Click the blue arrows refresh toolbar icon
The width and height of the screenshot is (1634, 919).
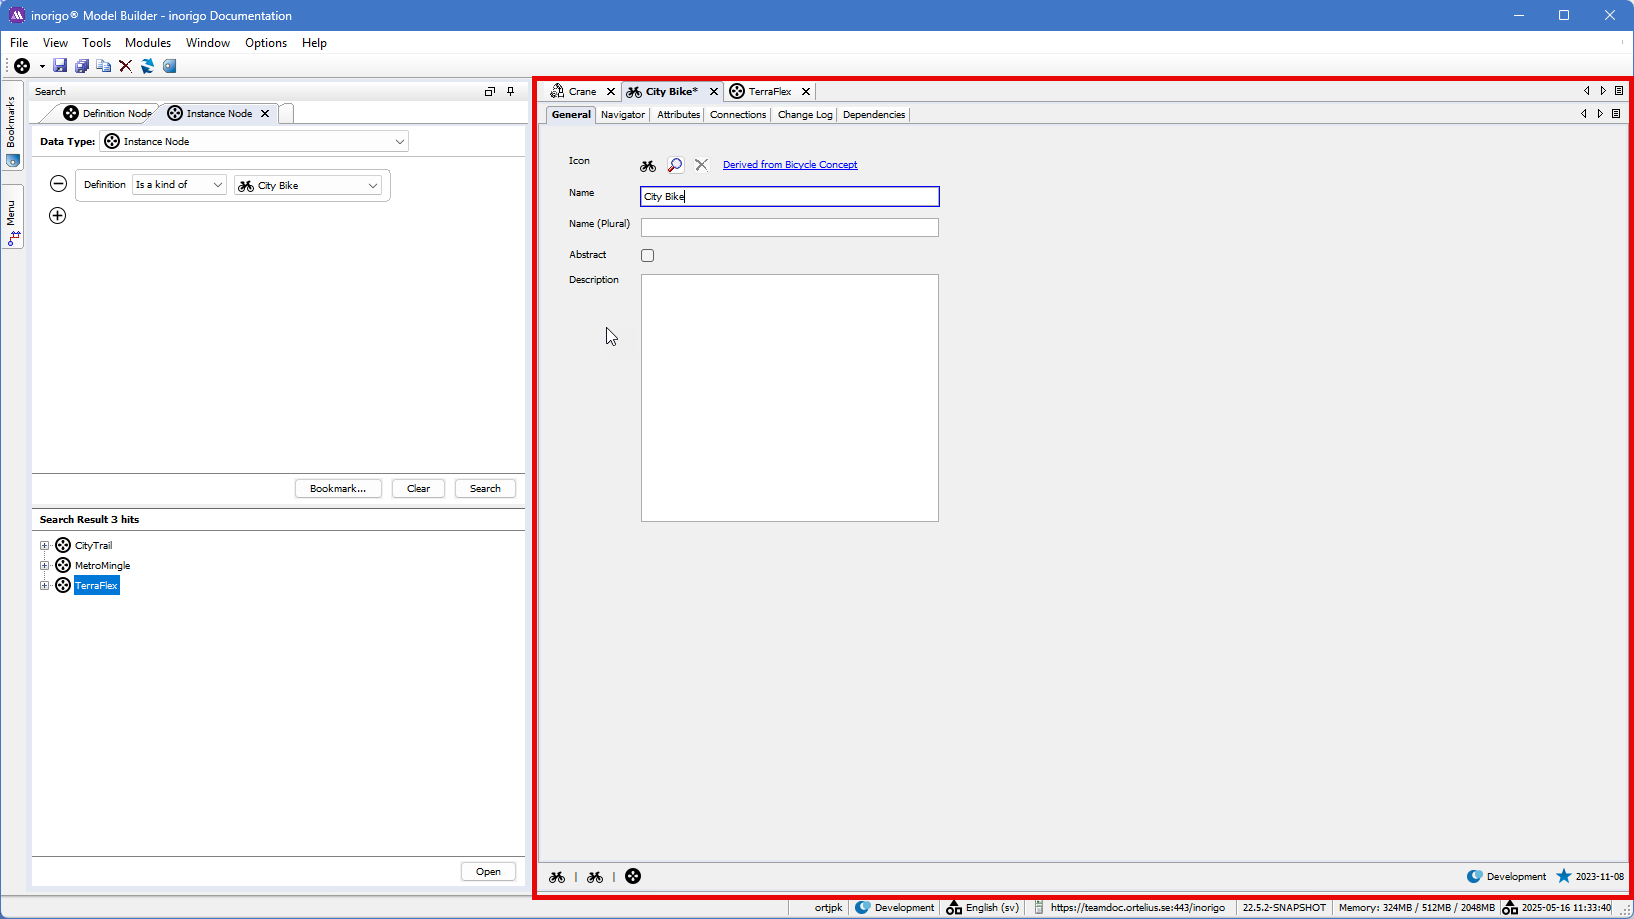click(x=147, y=66)
